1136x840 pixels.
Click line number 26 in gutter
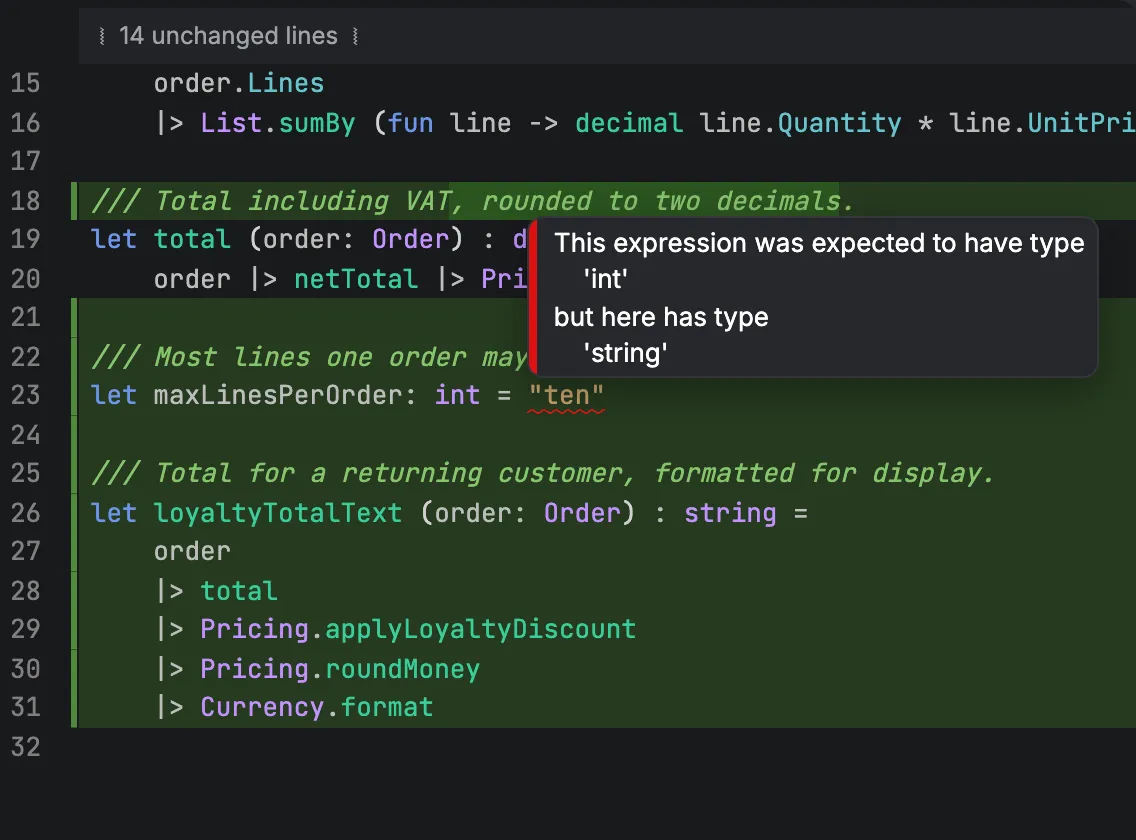pos(25,513)
